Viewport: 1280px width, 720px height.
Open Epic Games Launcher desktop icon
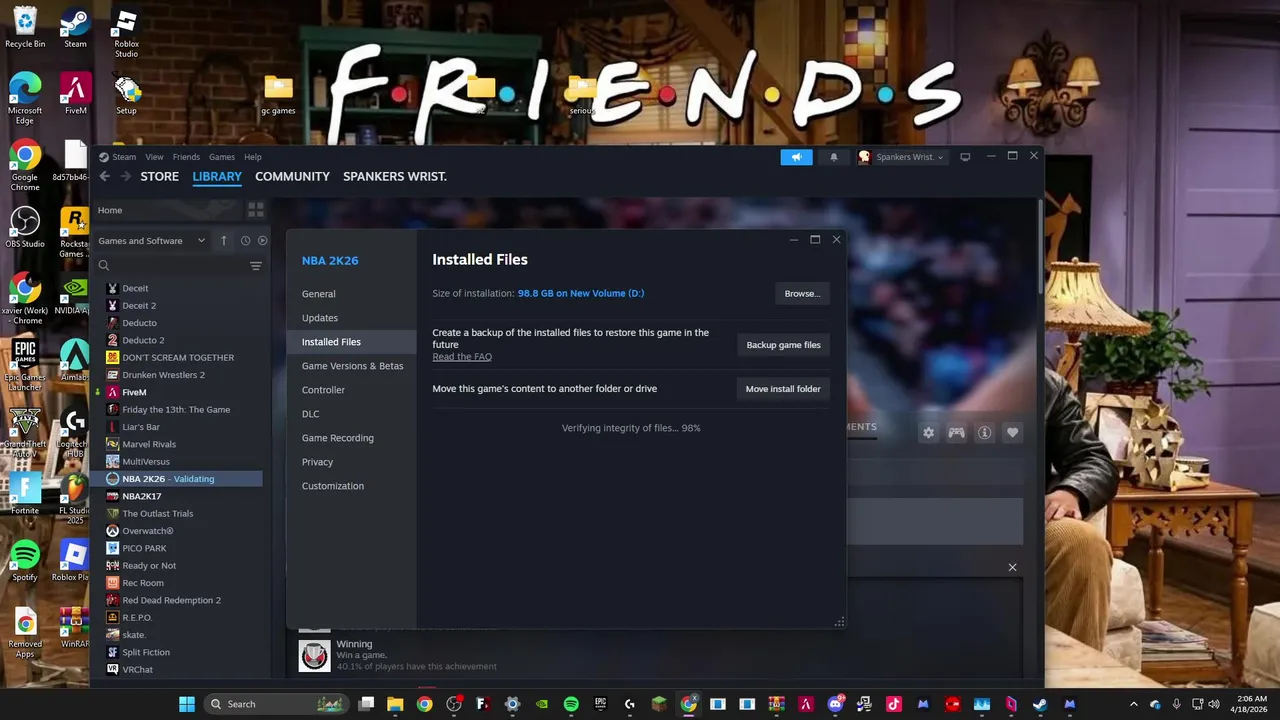pyautogui.click(x=25, y=364)
